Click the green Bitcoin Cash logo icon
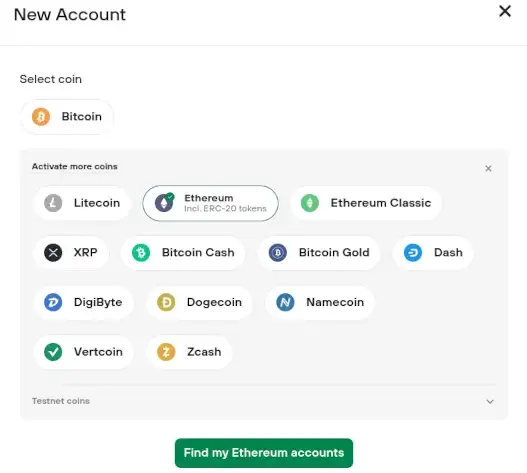This screenshot has width=527, height=473. [x=141, y=252]
